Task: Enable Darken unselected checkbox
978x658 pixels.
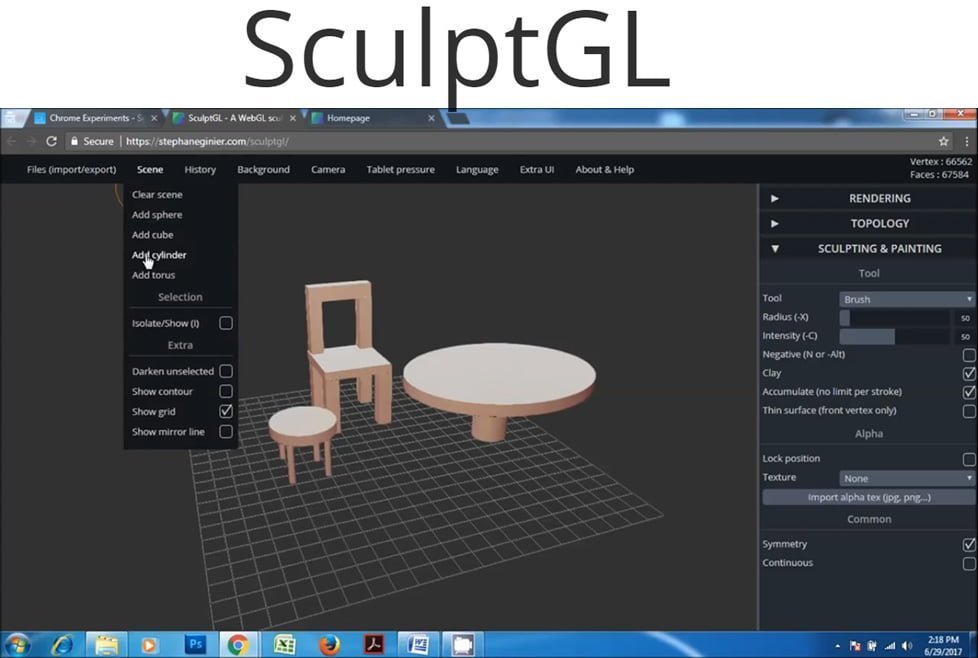Action: click(x=226, y=371)
